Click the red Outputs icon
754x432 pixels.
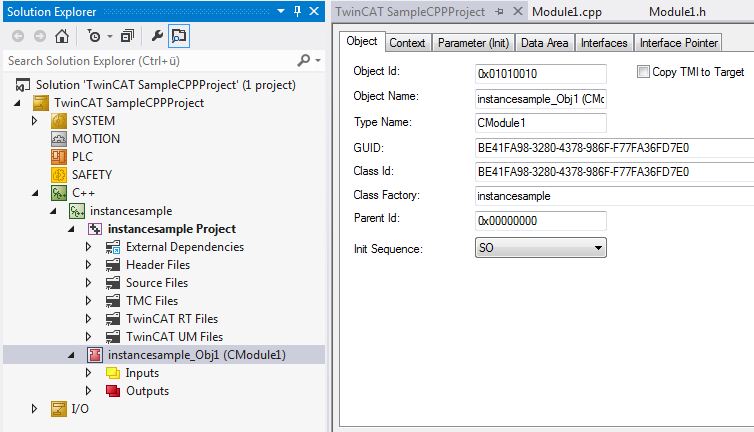click(113, 391)
